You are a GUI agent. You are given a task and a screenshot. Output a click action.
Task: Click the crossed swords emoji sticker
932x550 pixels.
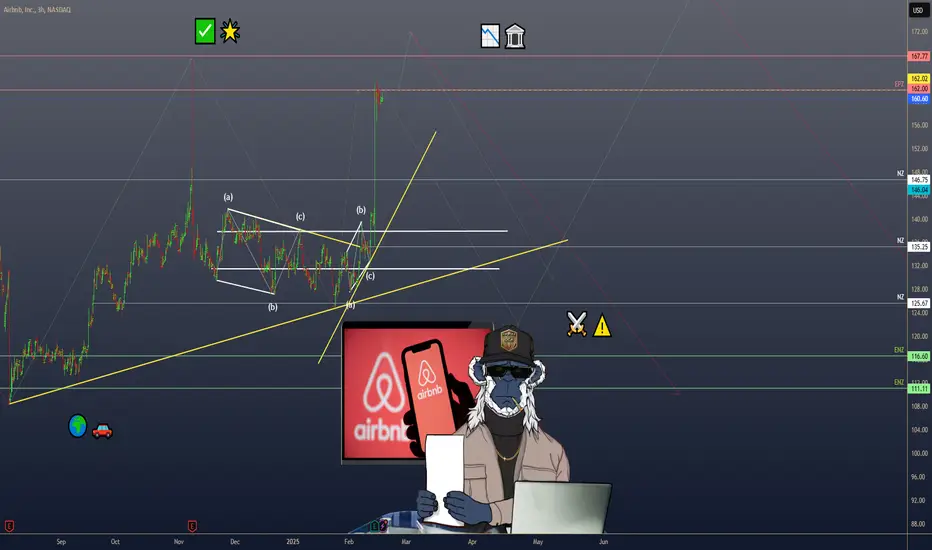coord(577,325)
